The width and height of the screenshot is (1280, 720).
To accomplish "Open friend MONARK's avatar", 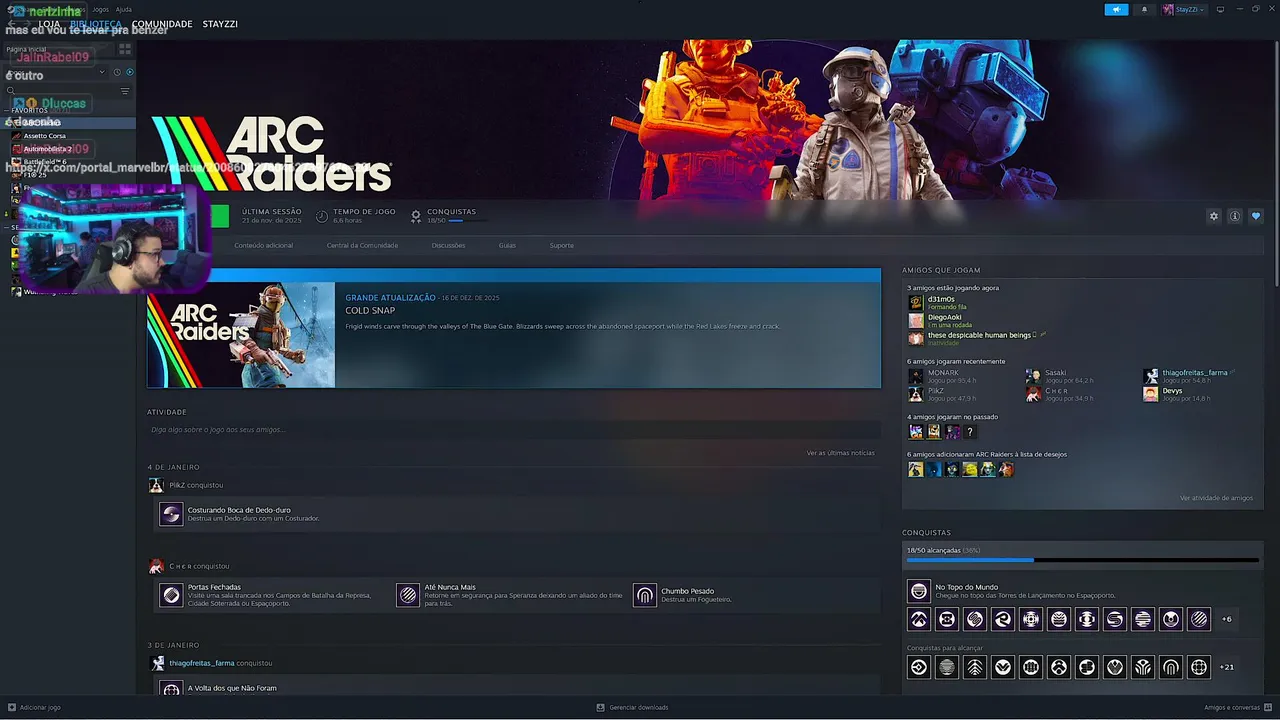I will [915, 377].
